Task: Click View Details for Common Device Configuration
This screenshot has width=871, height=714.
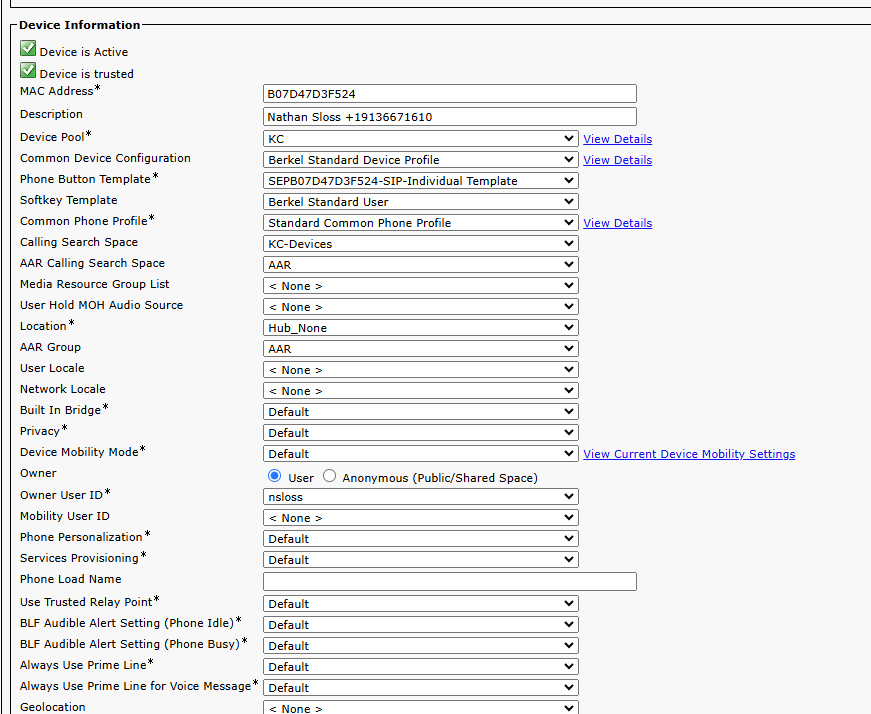Action: point(617,160)
